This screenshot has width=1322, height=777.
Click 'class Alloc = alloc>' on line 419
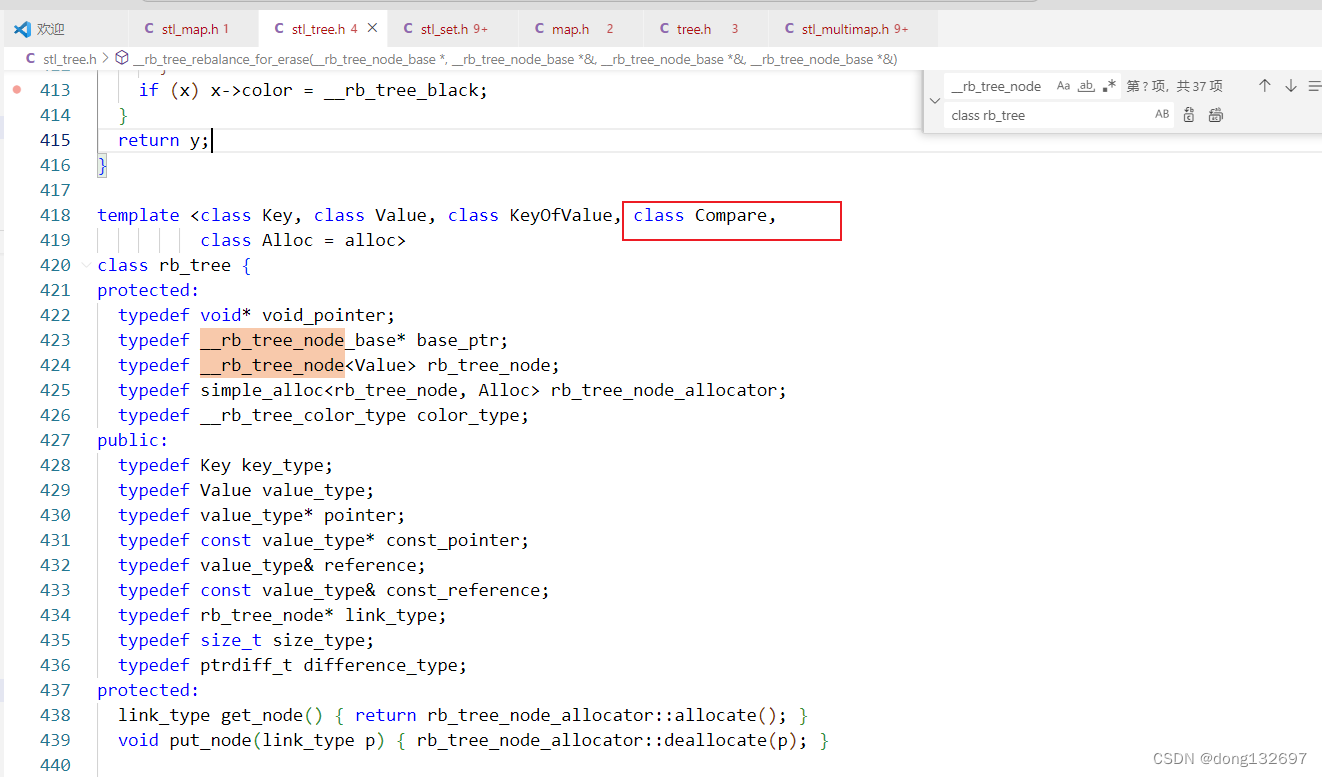[303, 240]
